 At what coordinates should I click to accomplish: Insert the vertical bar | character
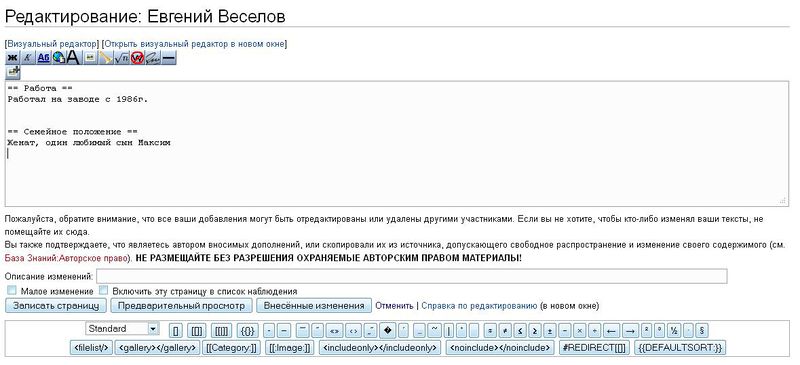(449, 331)
